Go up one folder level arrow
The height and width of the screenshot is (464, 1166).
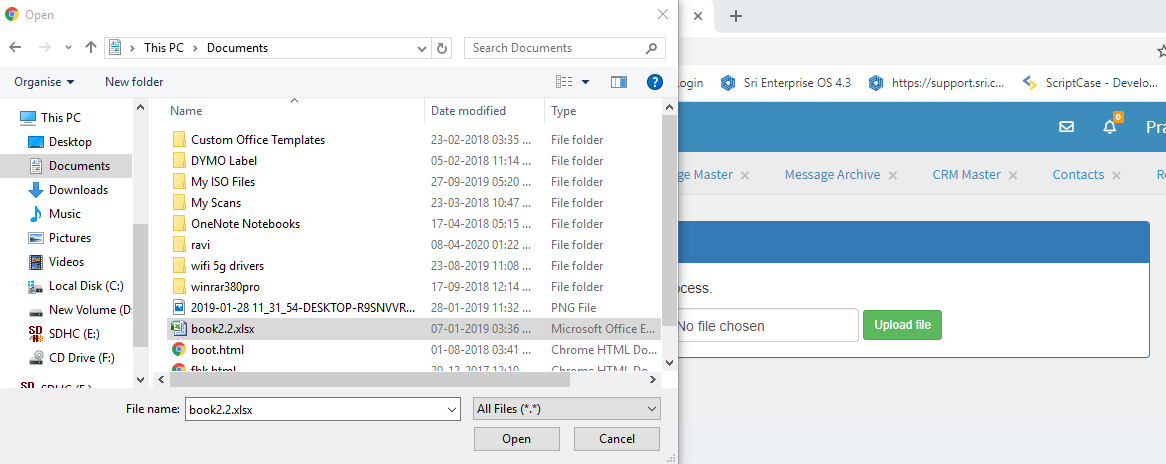(91, 48)
